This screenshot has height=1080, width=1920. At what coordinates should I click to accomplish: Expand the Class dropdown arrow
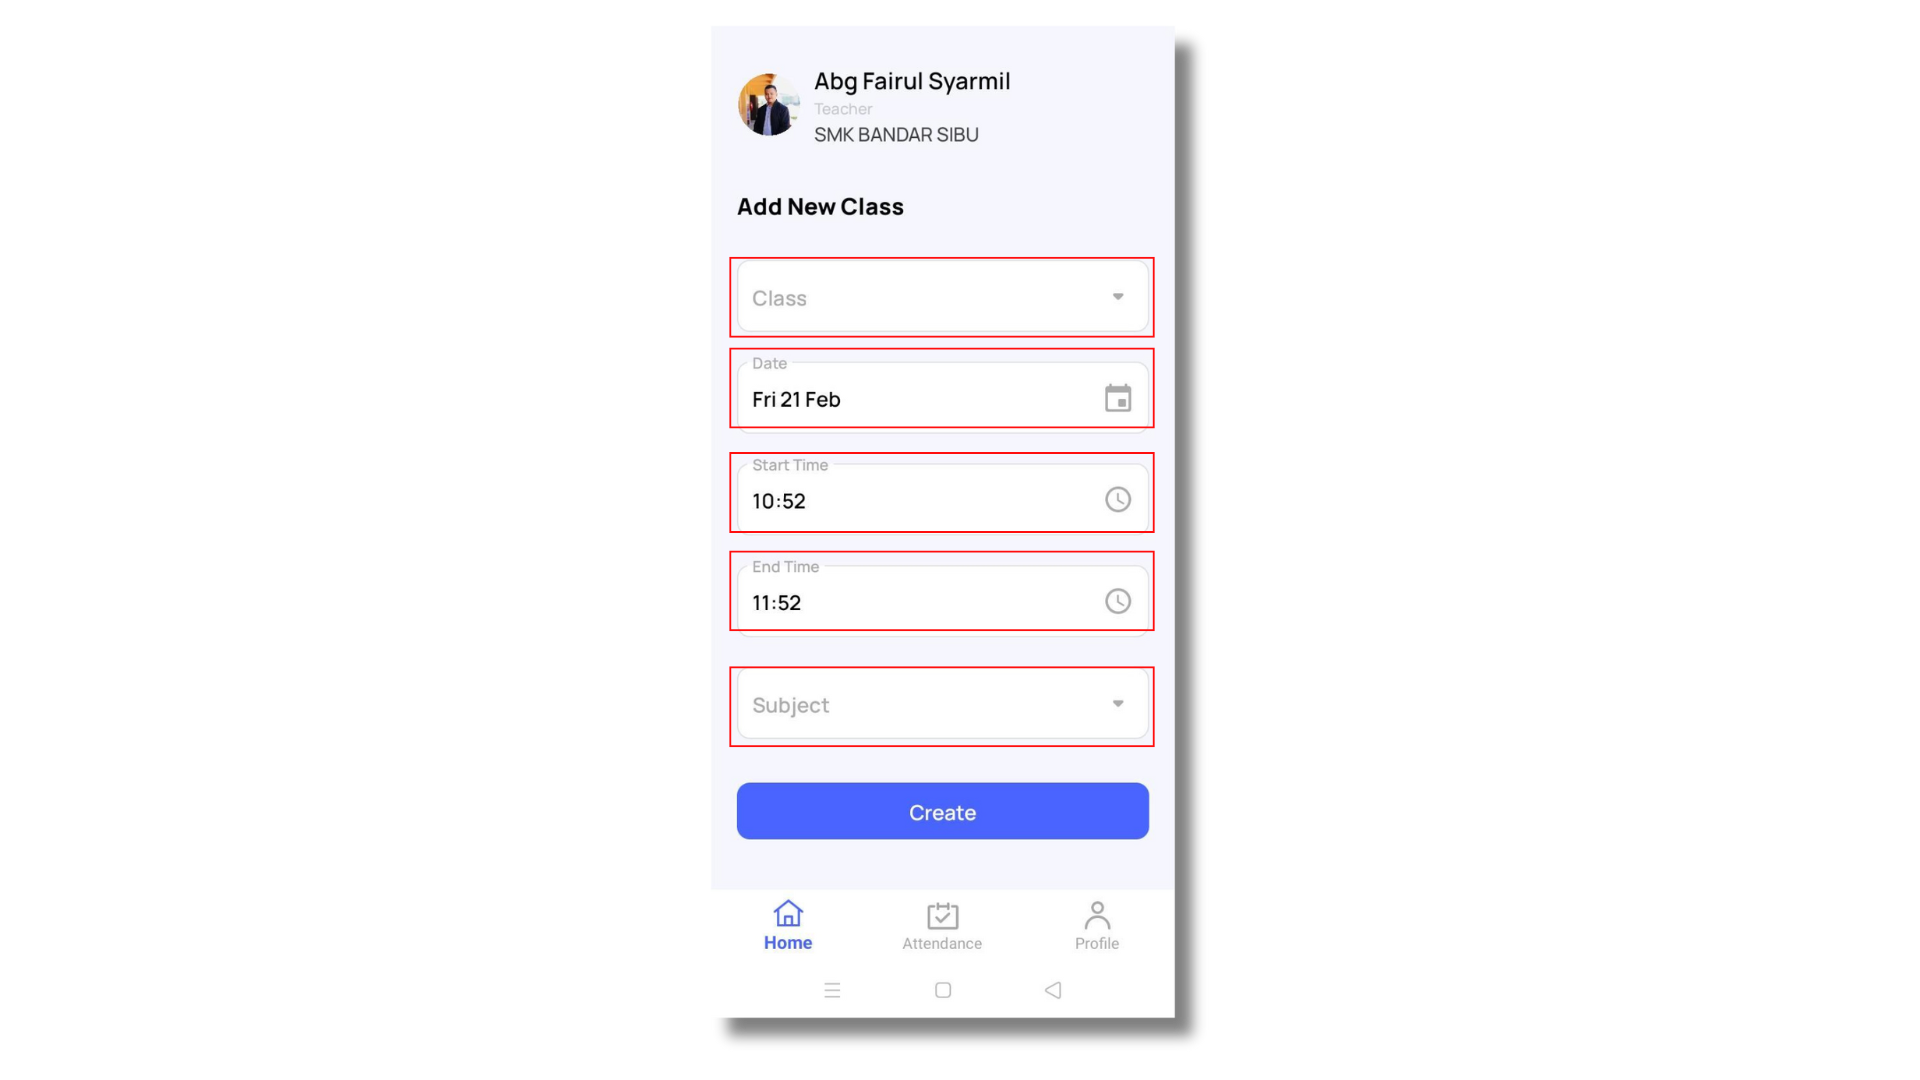click(x=1118, y=297)
